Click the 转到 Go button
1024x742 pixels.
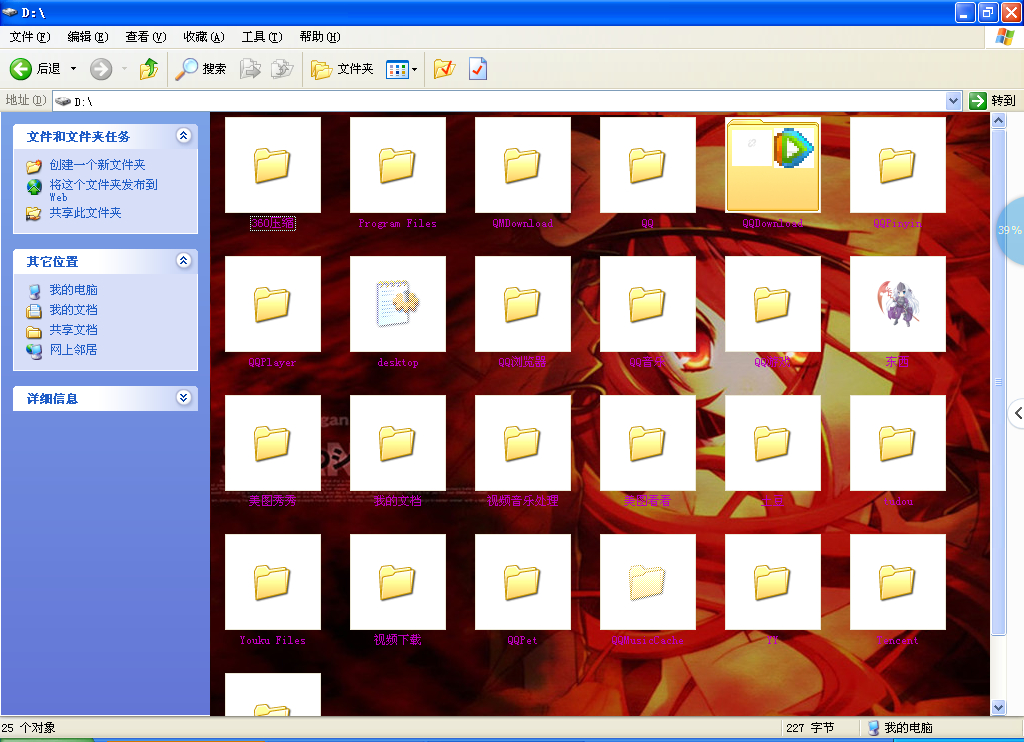click(993, 101)
